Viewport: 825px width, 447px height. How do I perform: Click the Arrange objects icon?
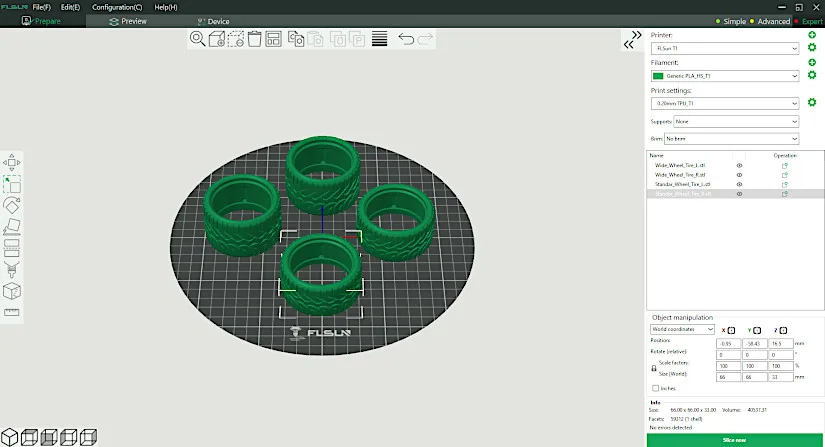274,39
